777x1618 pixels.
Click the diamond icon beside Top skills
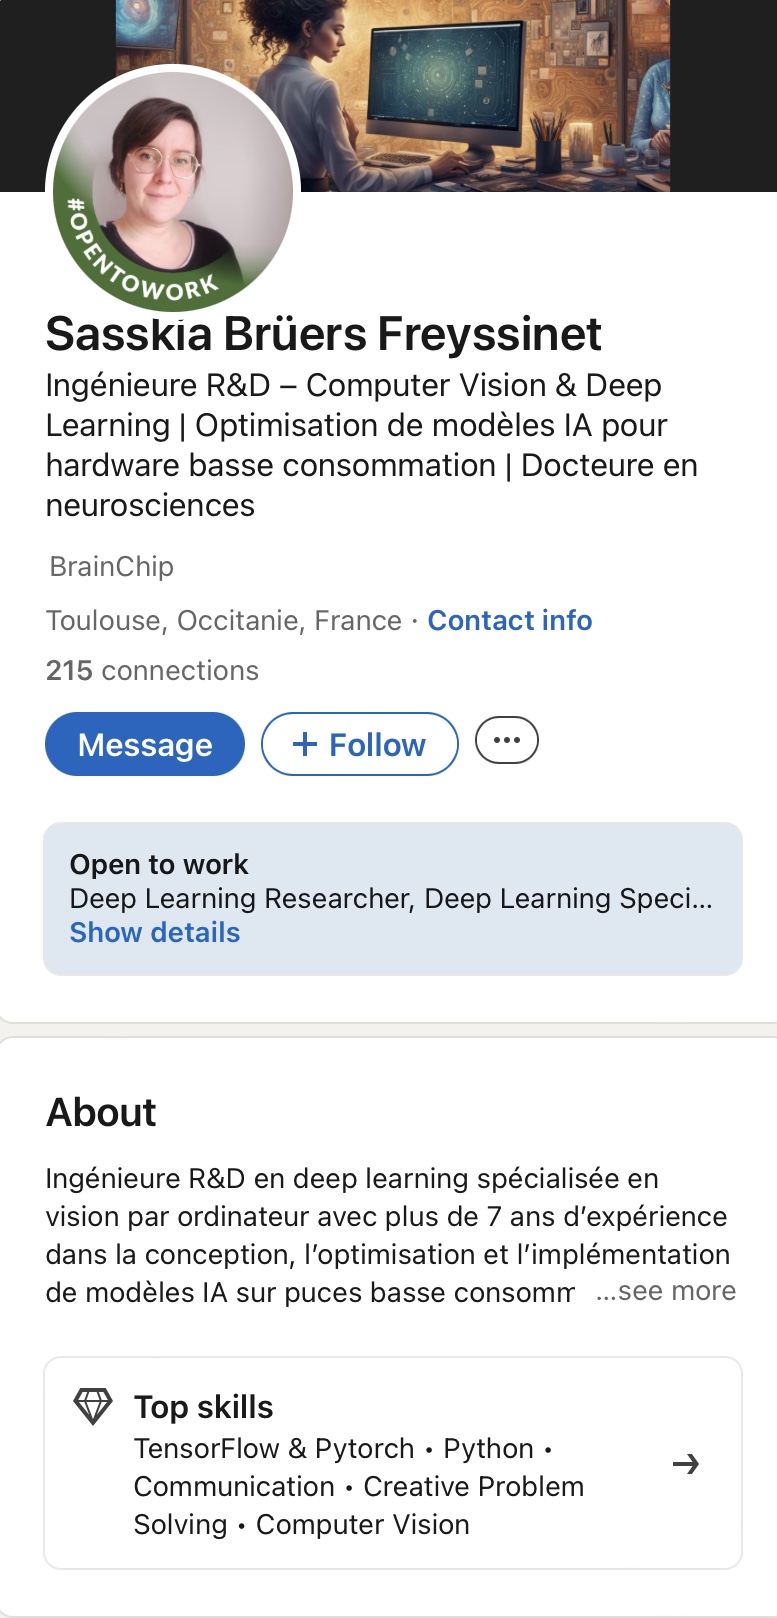[x=93, y=1406]
